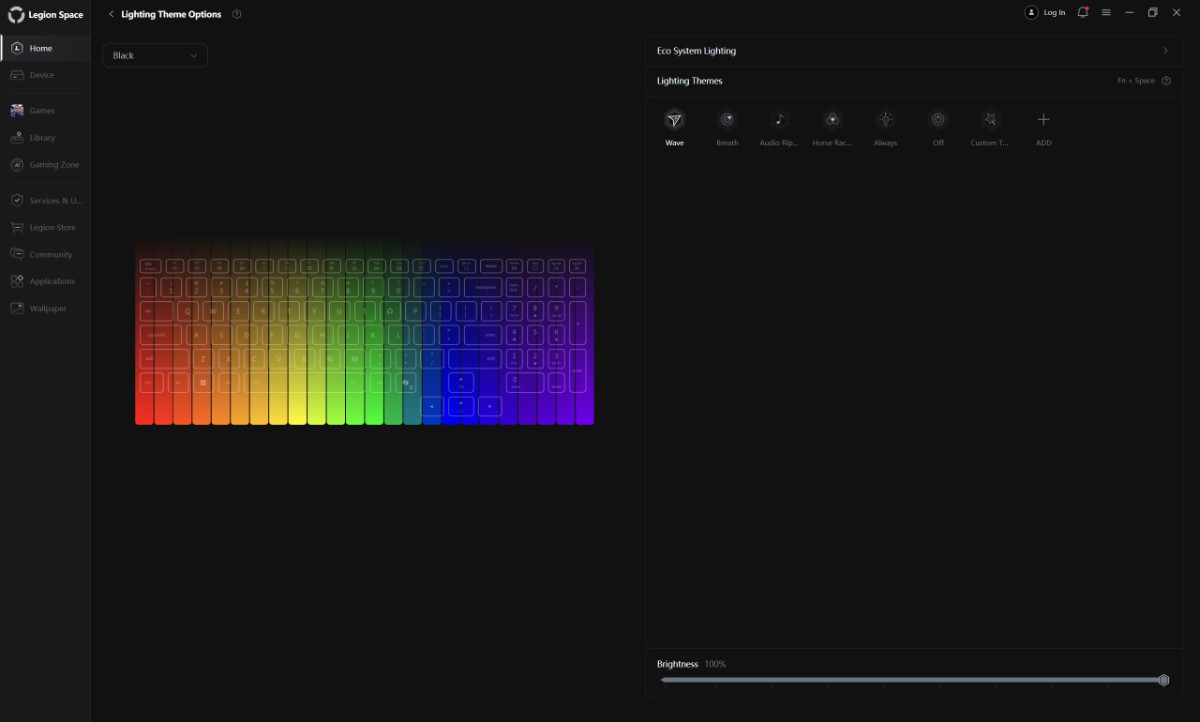
Task: Set lighting to Always on
Action: coord(885,120)
